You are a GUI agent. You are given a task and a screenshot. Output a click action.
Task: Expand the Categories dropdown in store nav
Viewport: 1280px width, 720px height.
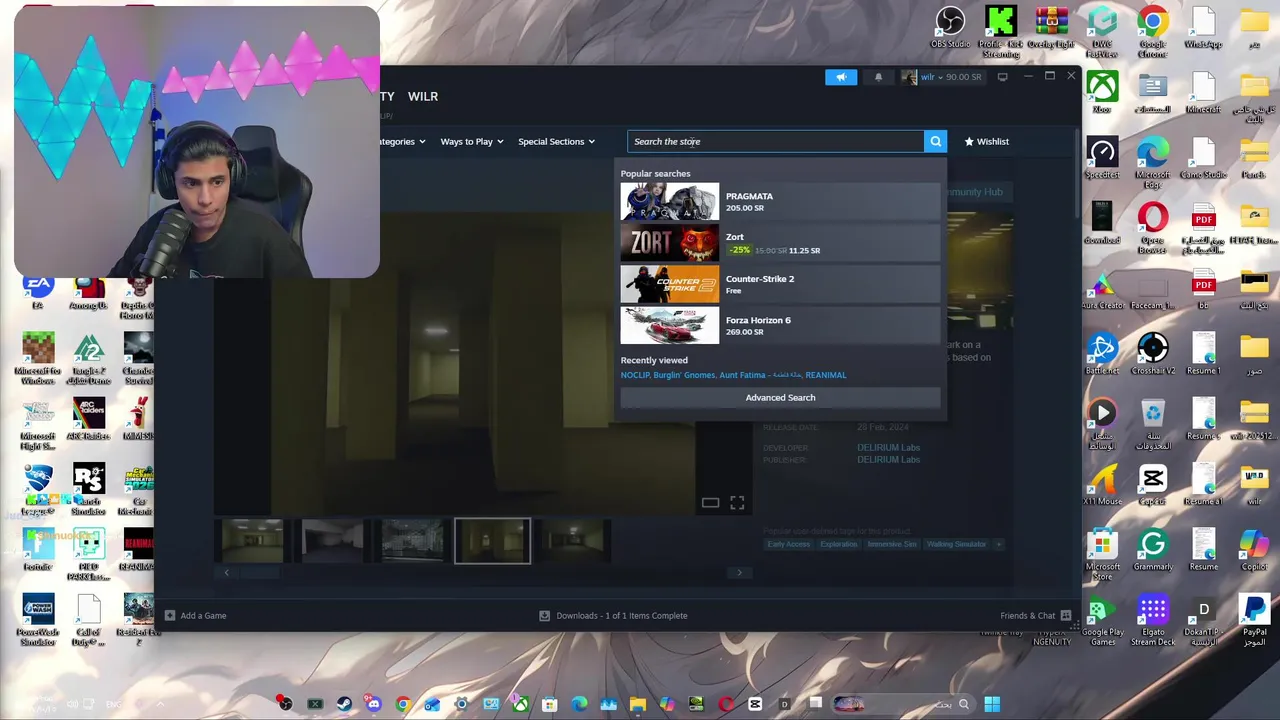[x=403, y=141]
